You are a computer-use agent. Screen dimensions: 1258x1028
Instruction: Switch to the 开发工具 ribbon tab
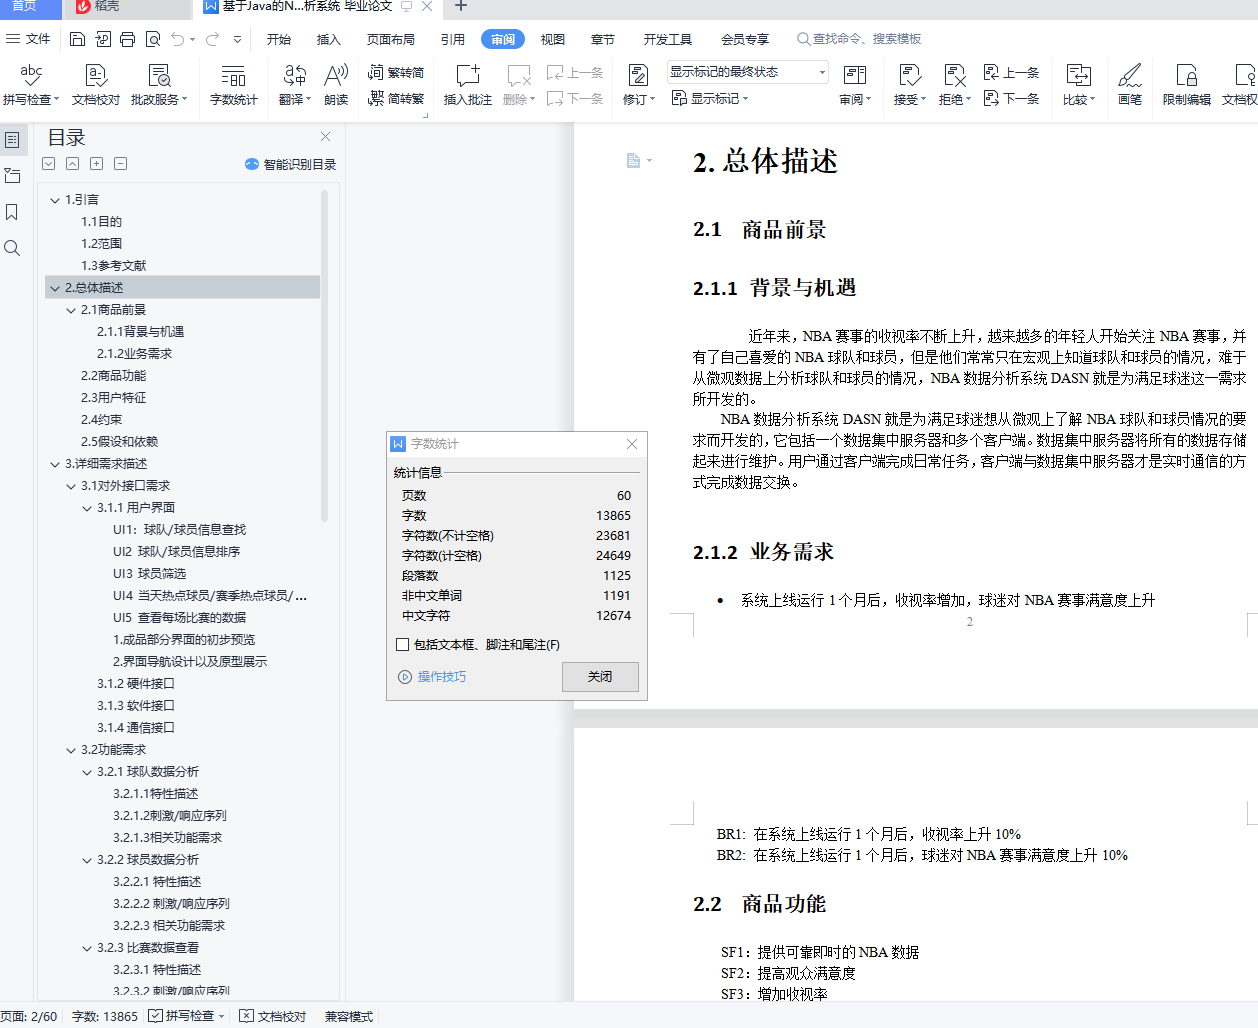668,39
